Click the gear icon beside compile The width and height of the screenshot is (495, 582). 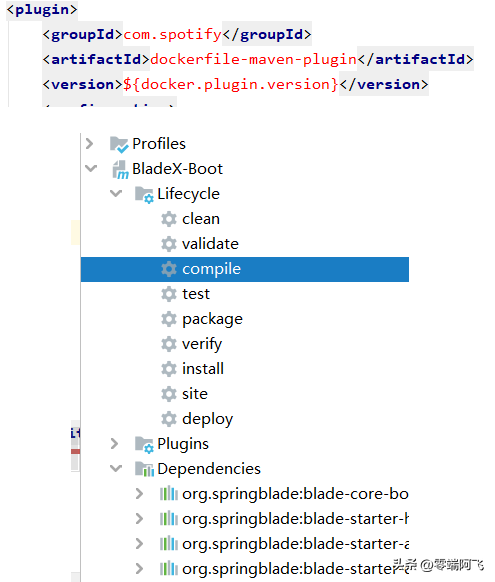[x=169, y=269]
